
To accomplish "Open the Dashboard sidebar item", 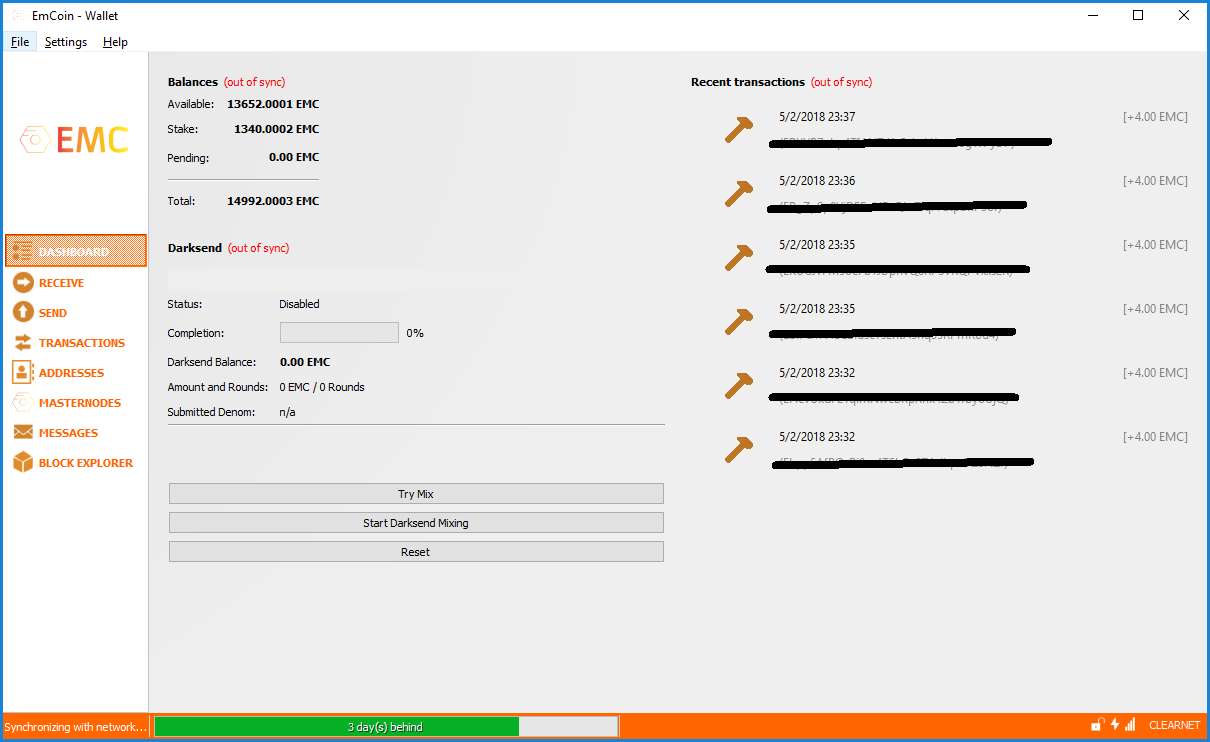I will (76, 251).
